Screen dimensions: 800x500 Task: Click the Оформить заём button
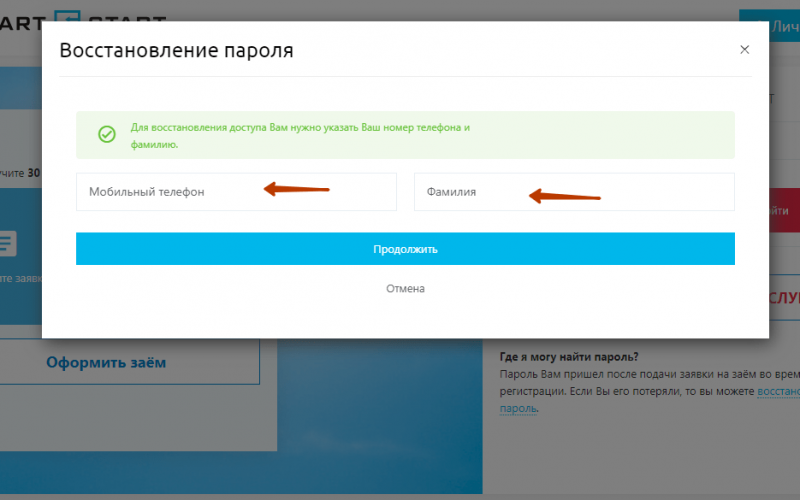coord(106,362)
